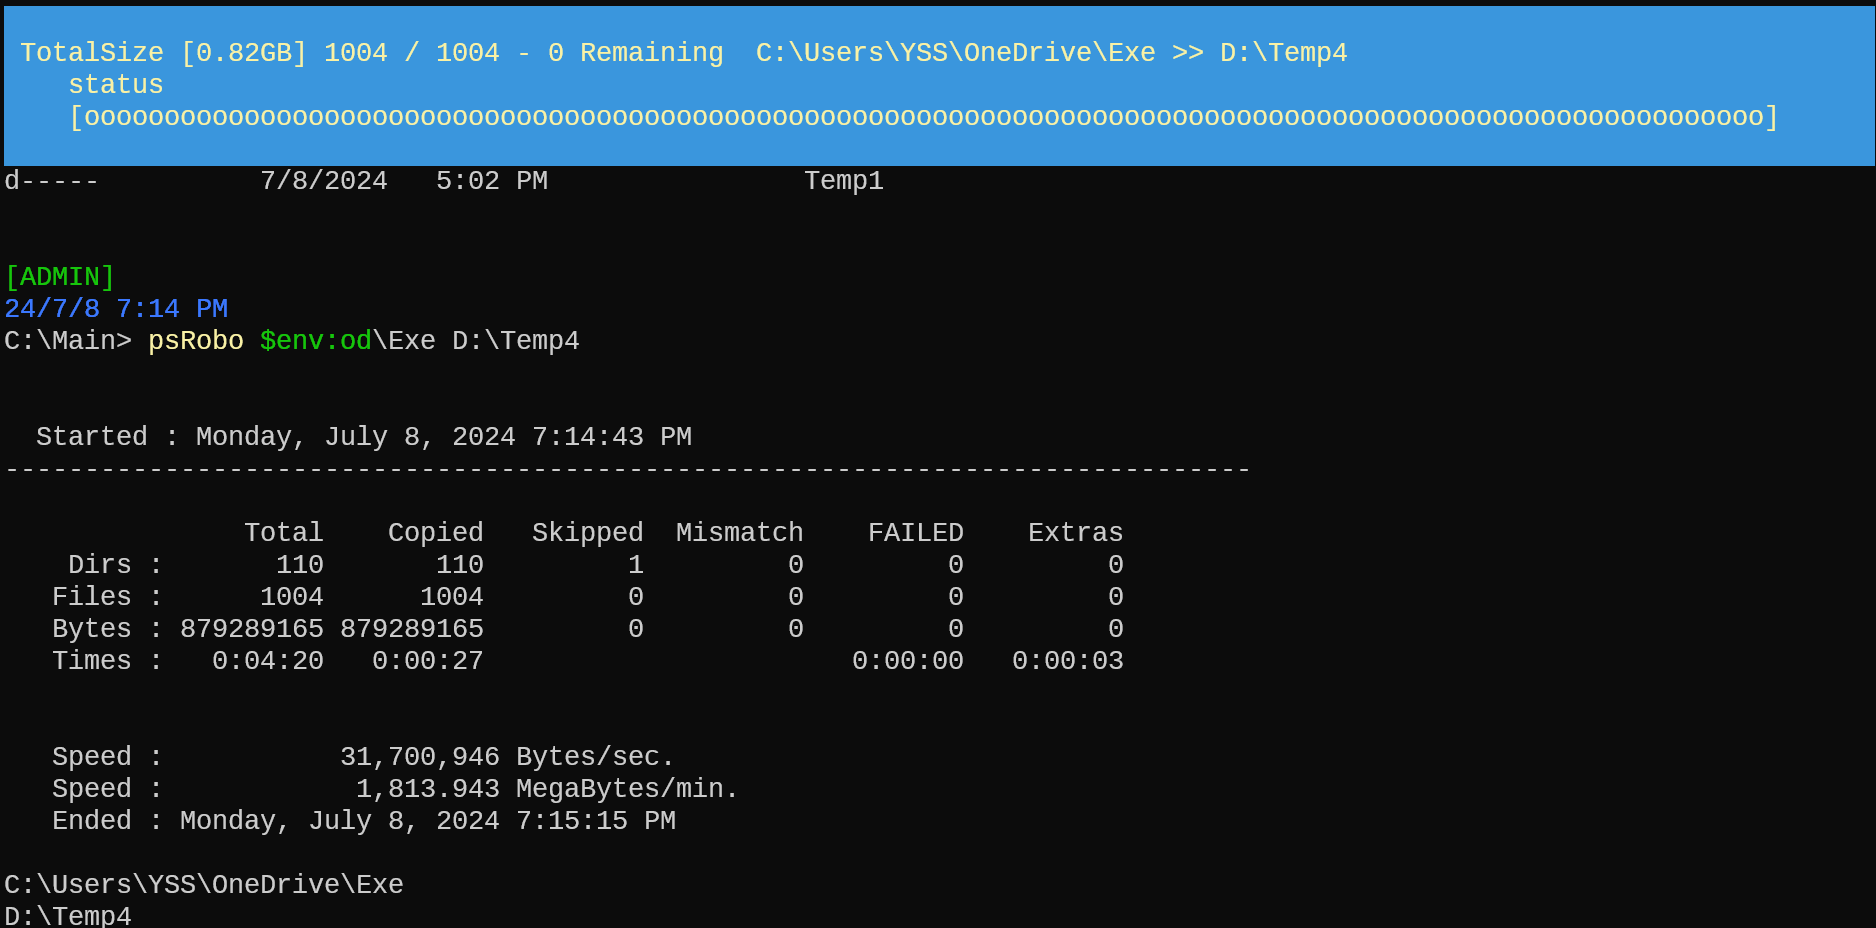Click Dirs Skipped value 1
This screenshot has height=928, width=1876.
coord(636,565)
